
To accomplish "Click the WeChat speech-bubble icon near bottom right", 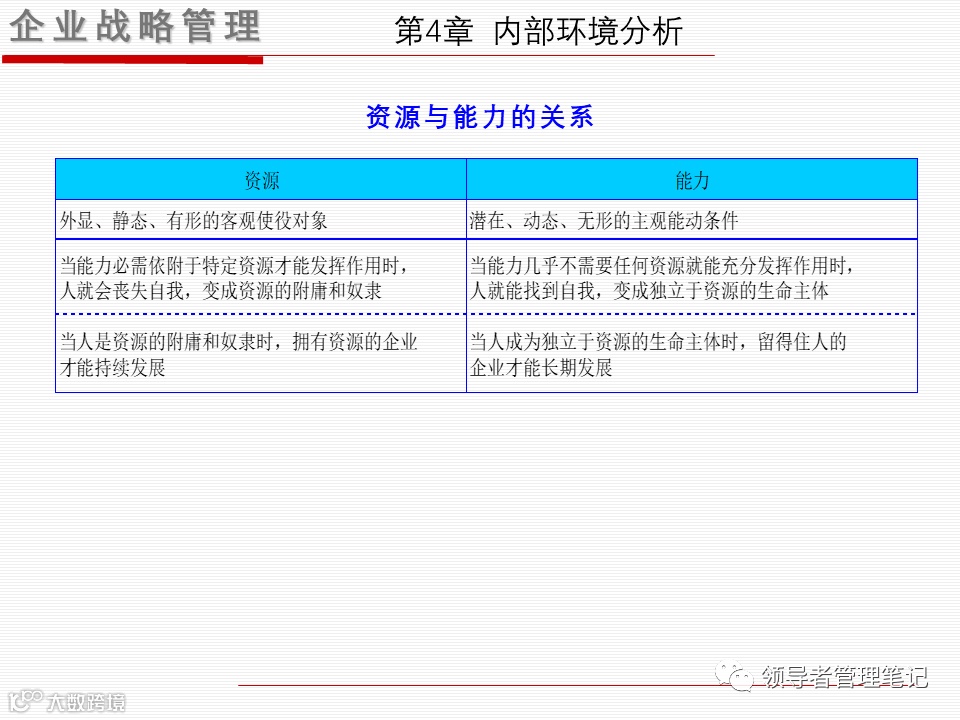I will (737, 676).
